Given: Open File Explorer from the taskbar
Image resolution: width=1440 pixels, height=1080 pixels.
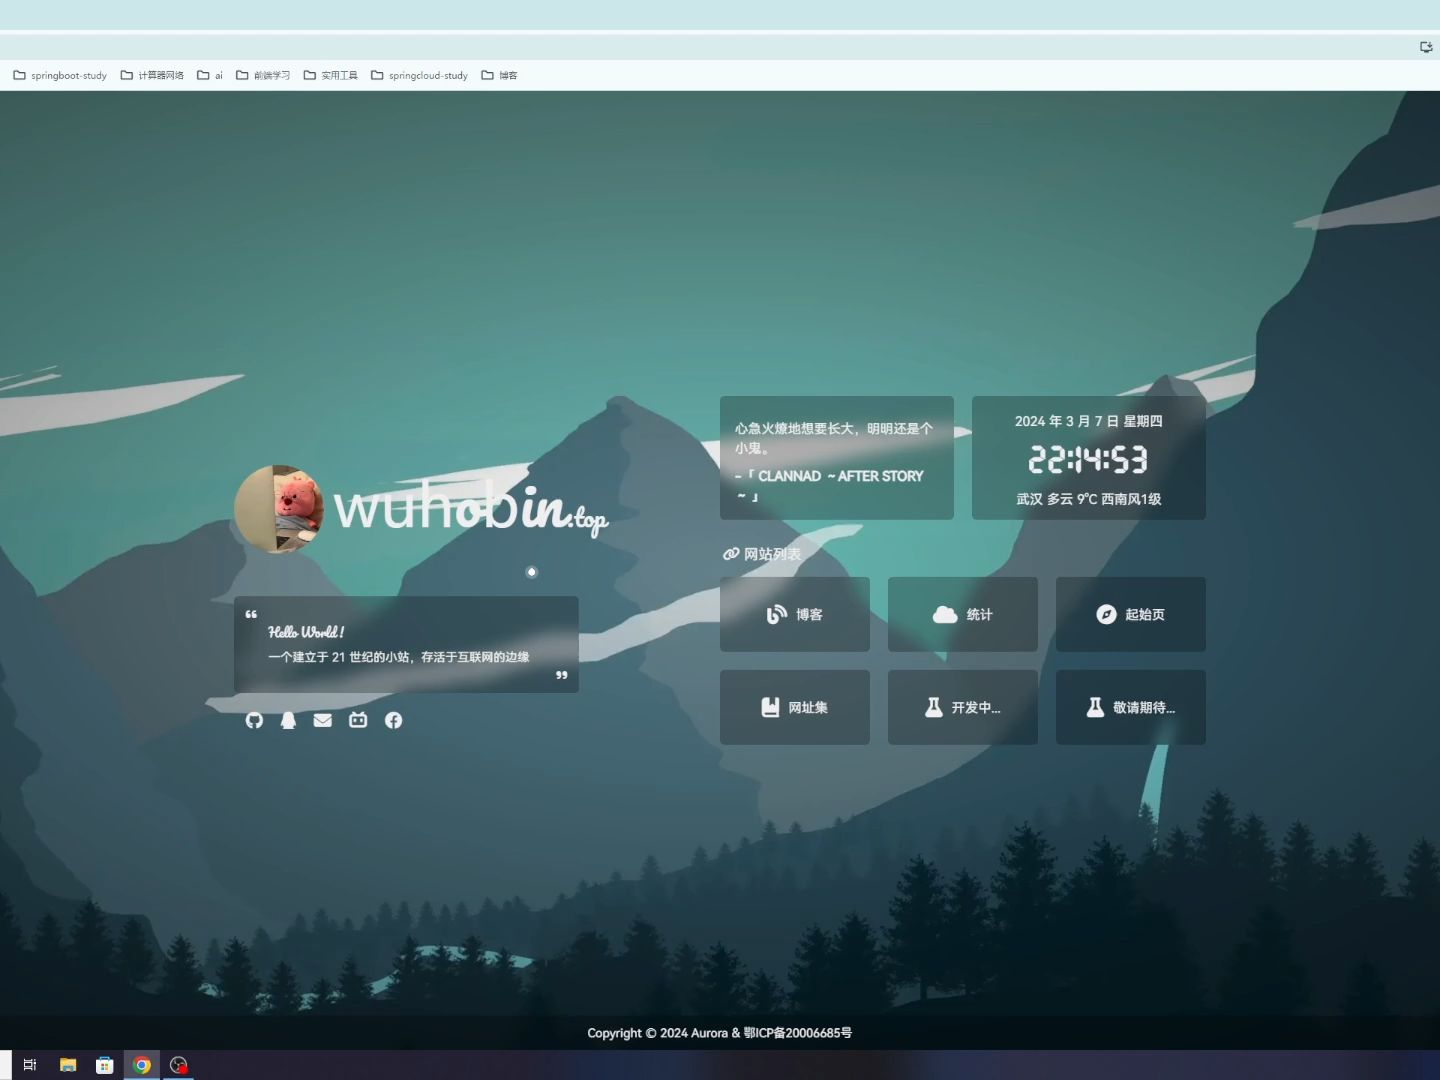Looking at the screenshot, I should pyautogui.click(x=68, y=1065).
